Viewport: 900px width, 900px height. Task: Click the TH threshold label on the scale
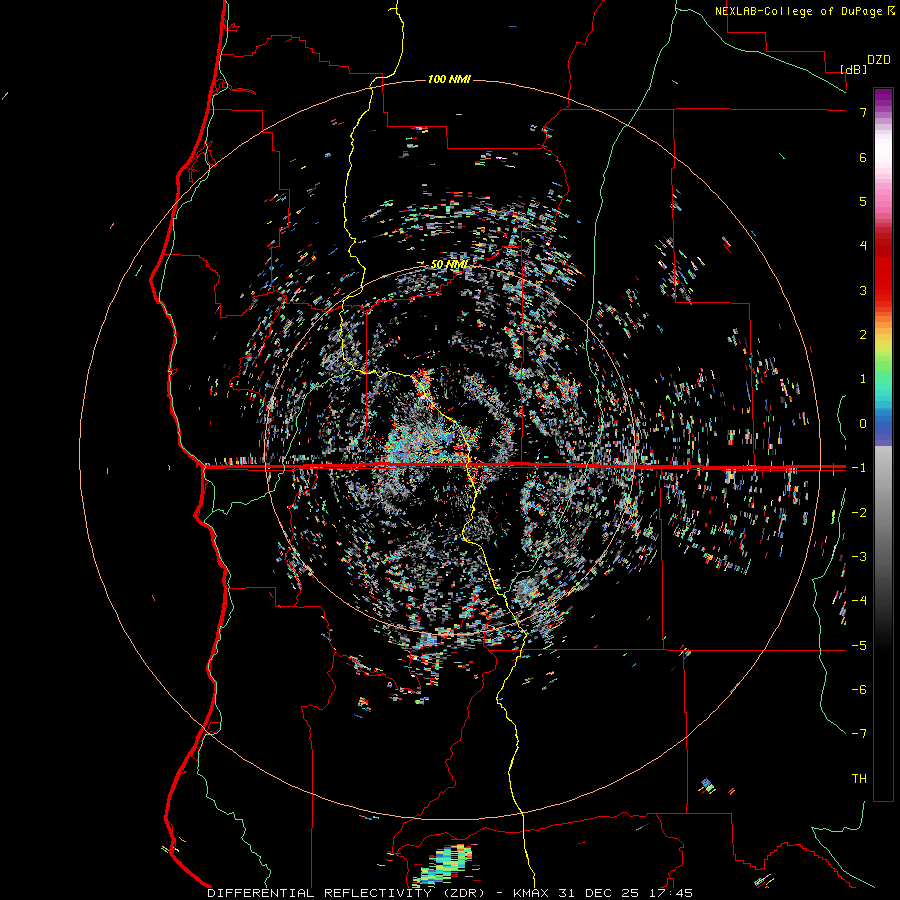pos(859,778)
